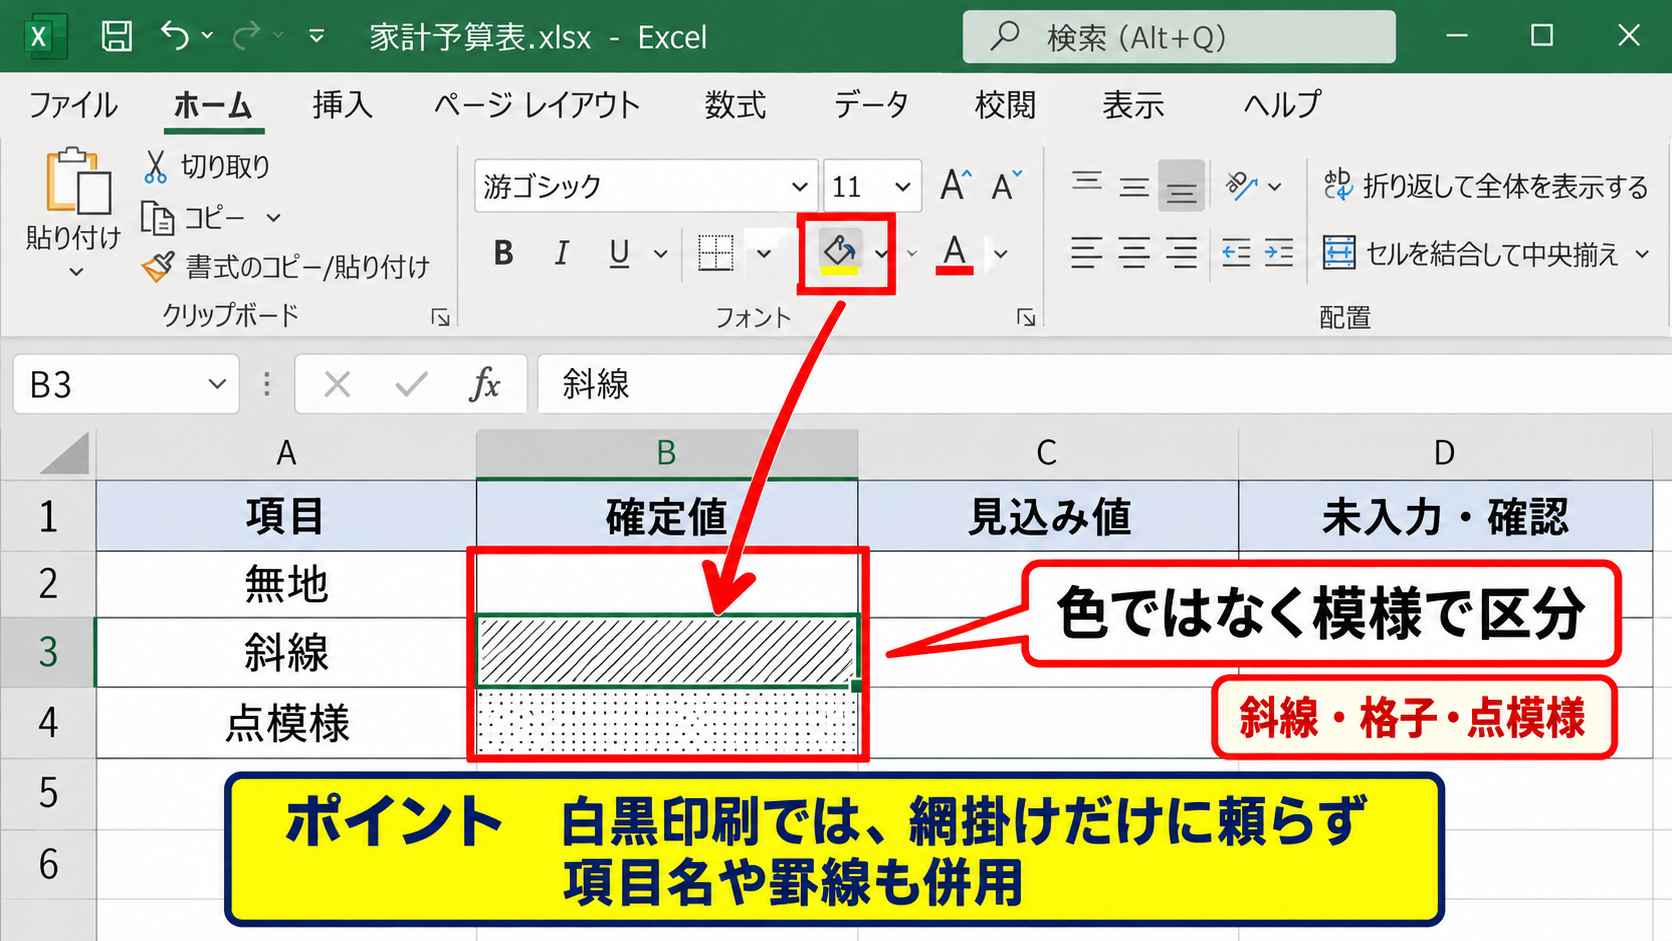This screenshot has height=941, width=1672.
Task: Click the increase indent icon
Action: pyautogui.click(x=1279, y=253)
